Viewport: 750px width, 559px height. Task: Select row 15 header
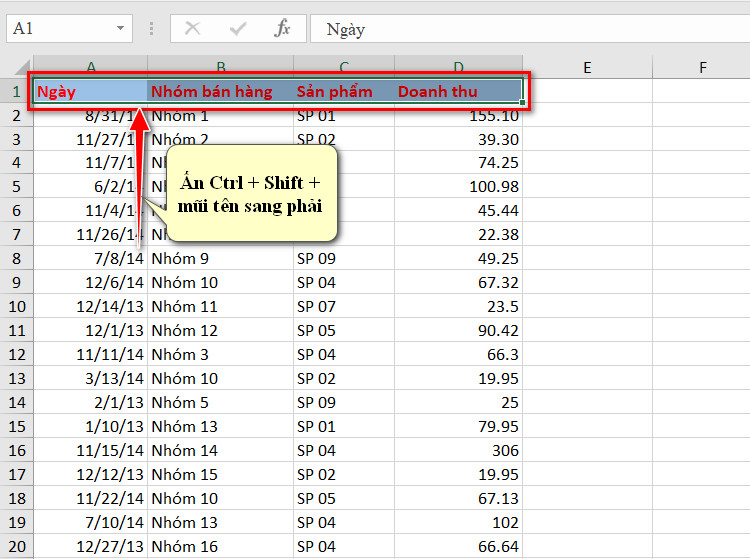point(16,426)
